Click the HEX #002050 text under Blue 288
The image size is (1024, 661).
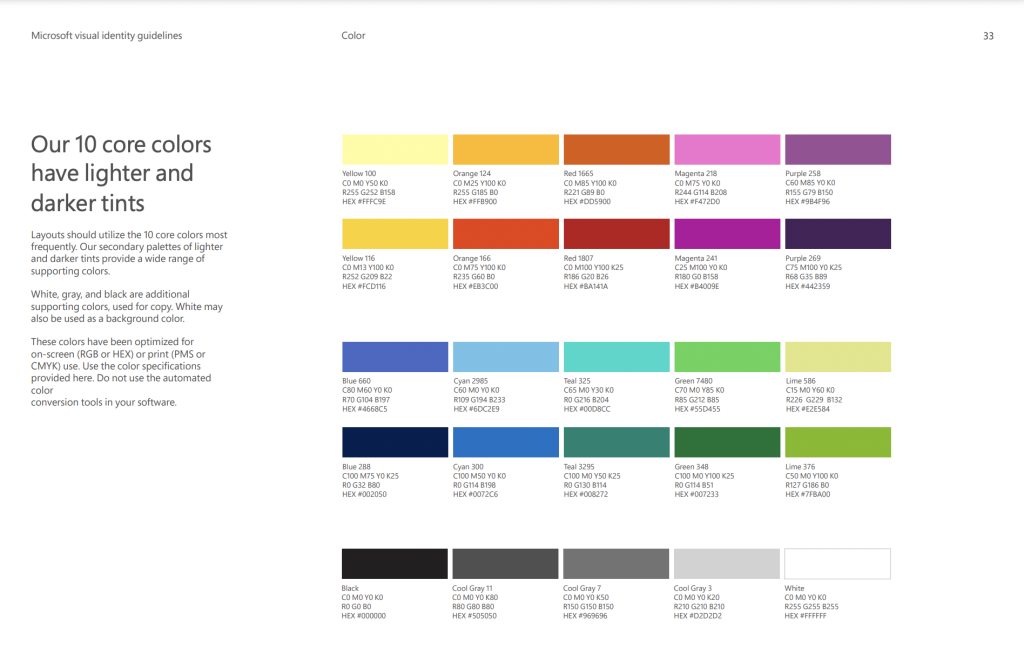click(364, 494)
